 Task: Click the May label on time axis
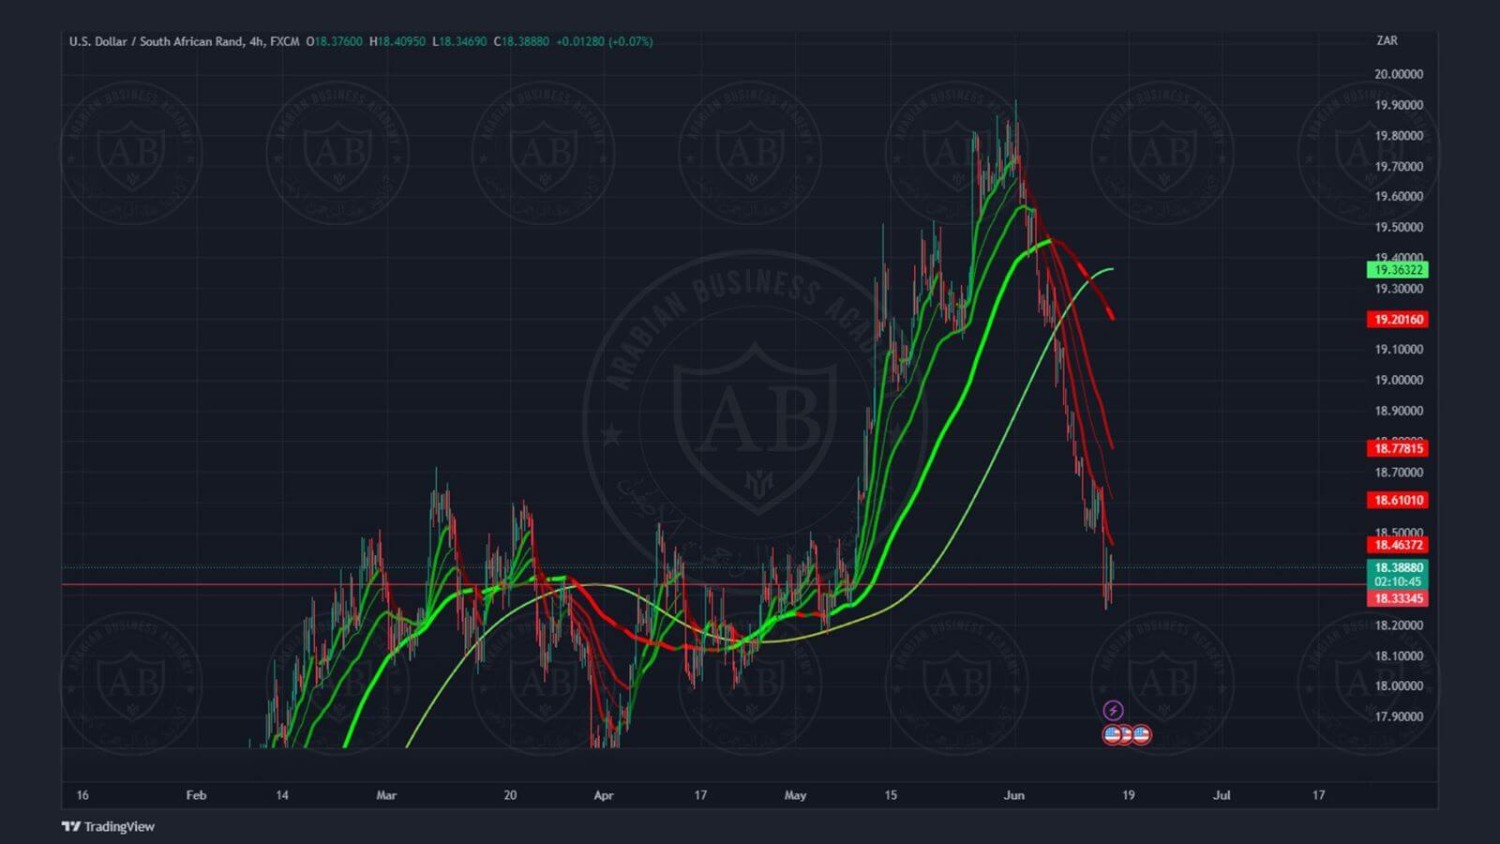tap(795, 796)
